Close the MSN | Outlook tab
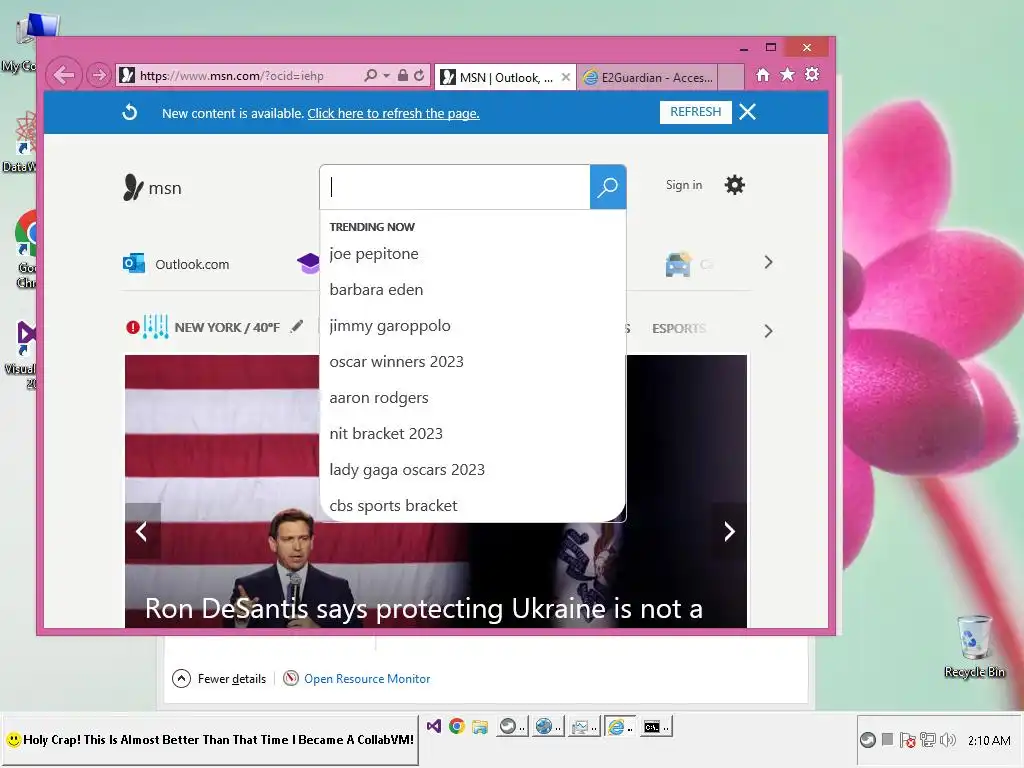This screenshot has height=768, width=1024. click(566, 77)
